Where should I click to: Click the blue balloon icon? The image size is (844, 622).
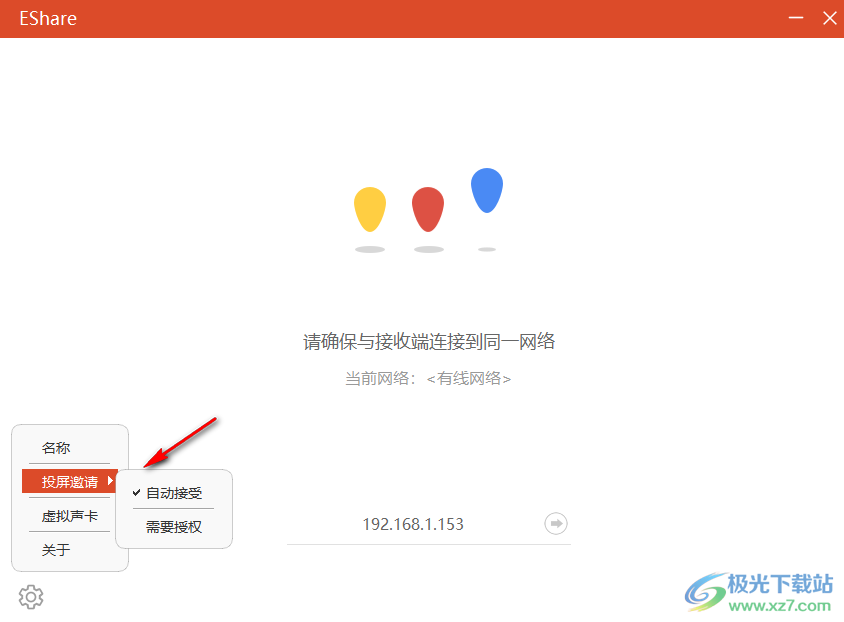(487, 190)
